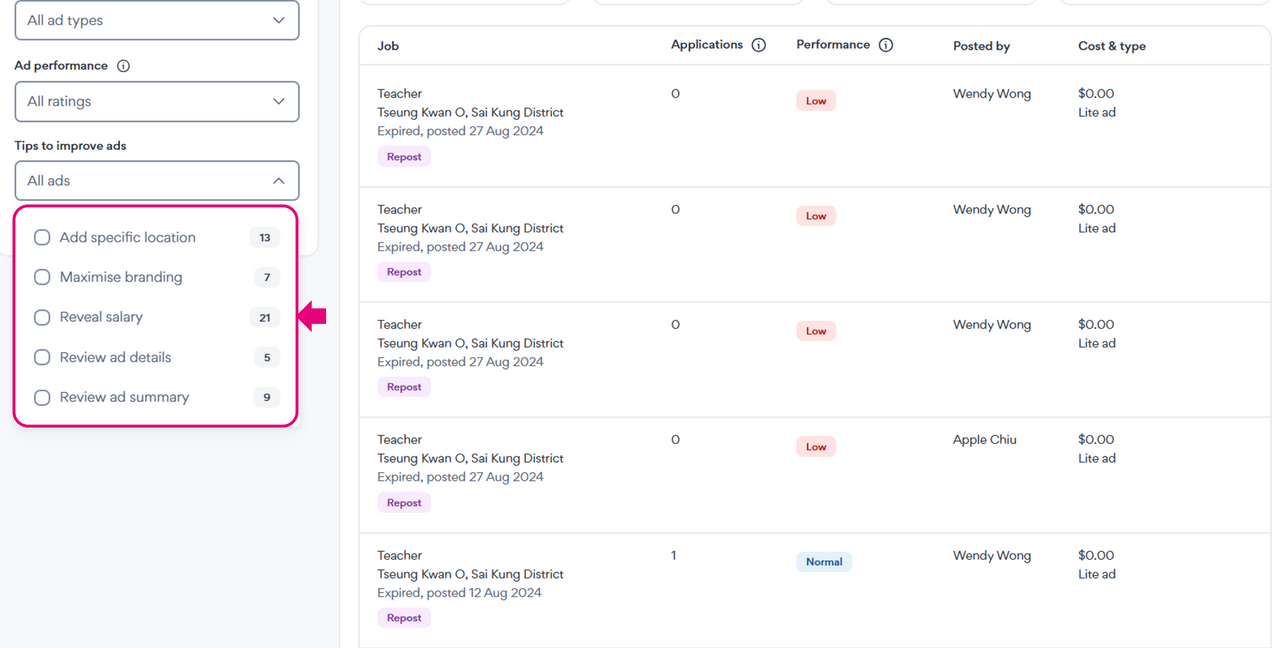Click the 21 count badge beside Reveal salary
This screenshot has height=648, width=1280.
click(264, 318)
